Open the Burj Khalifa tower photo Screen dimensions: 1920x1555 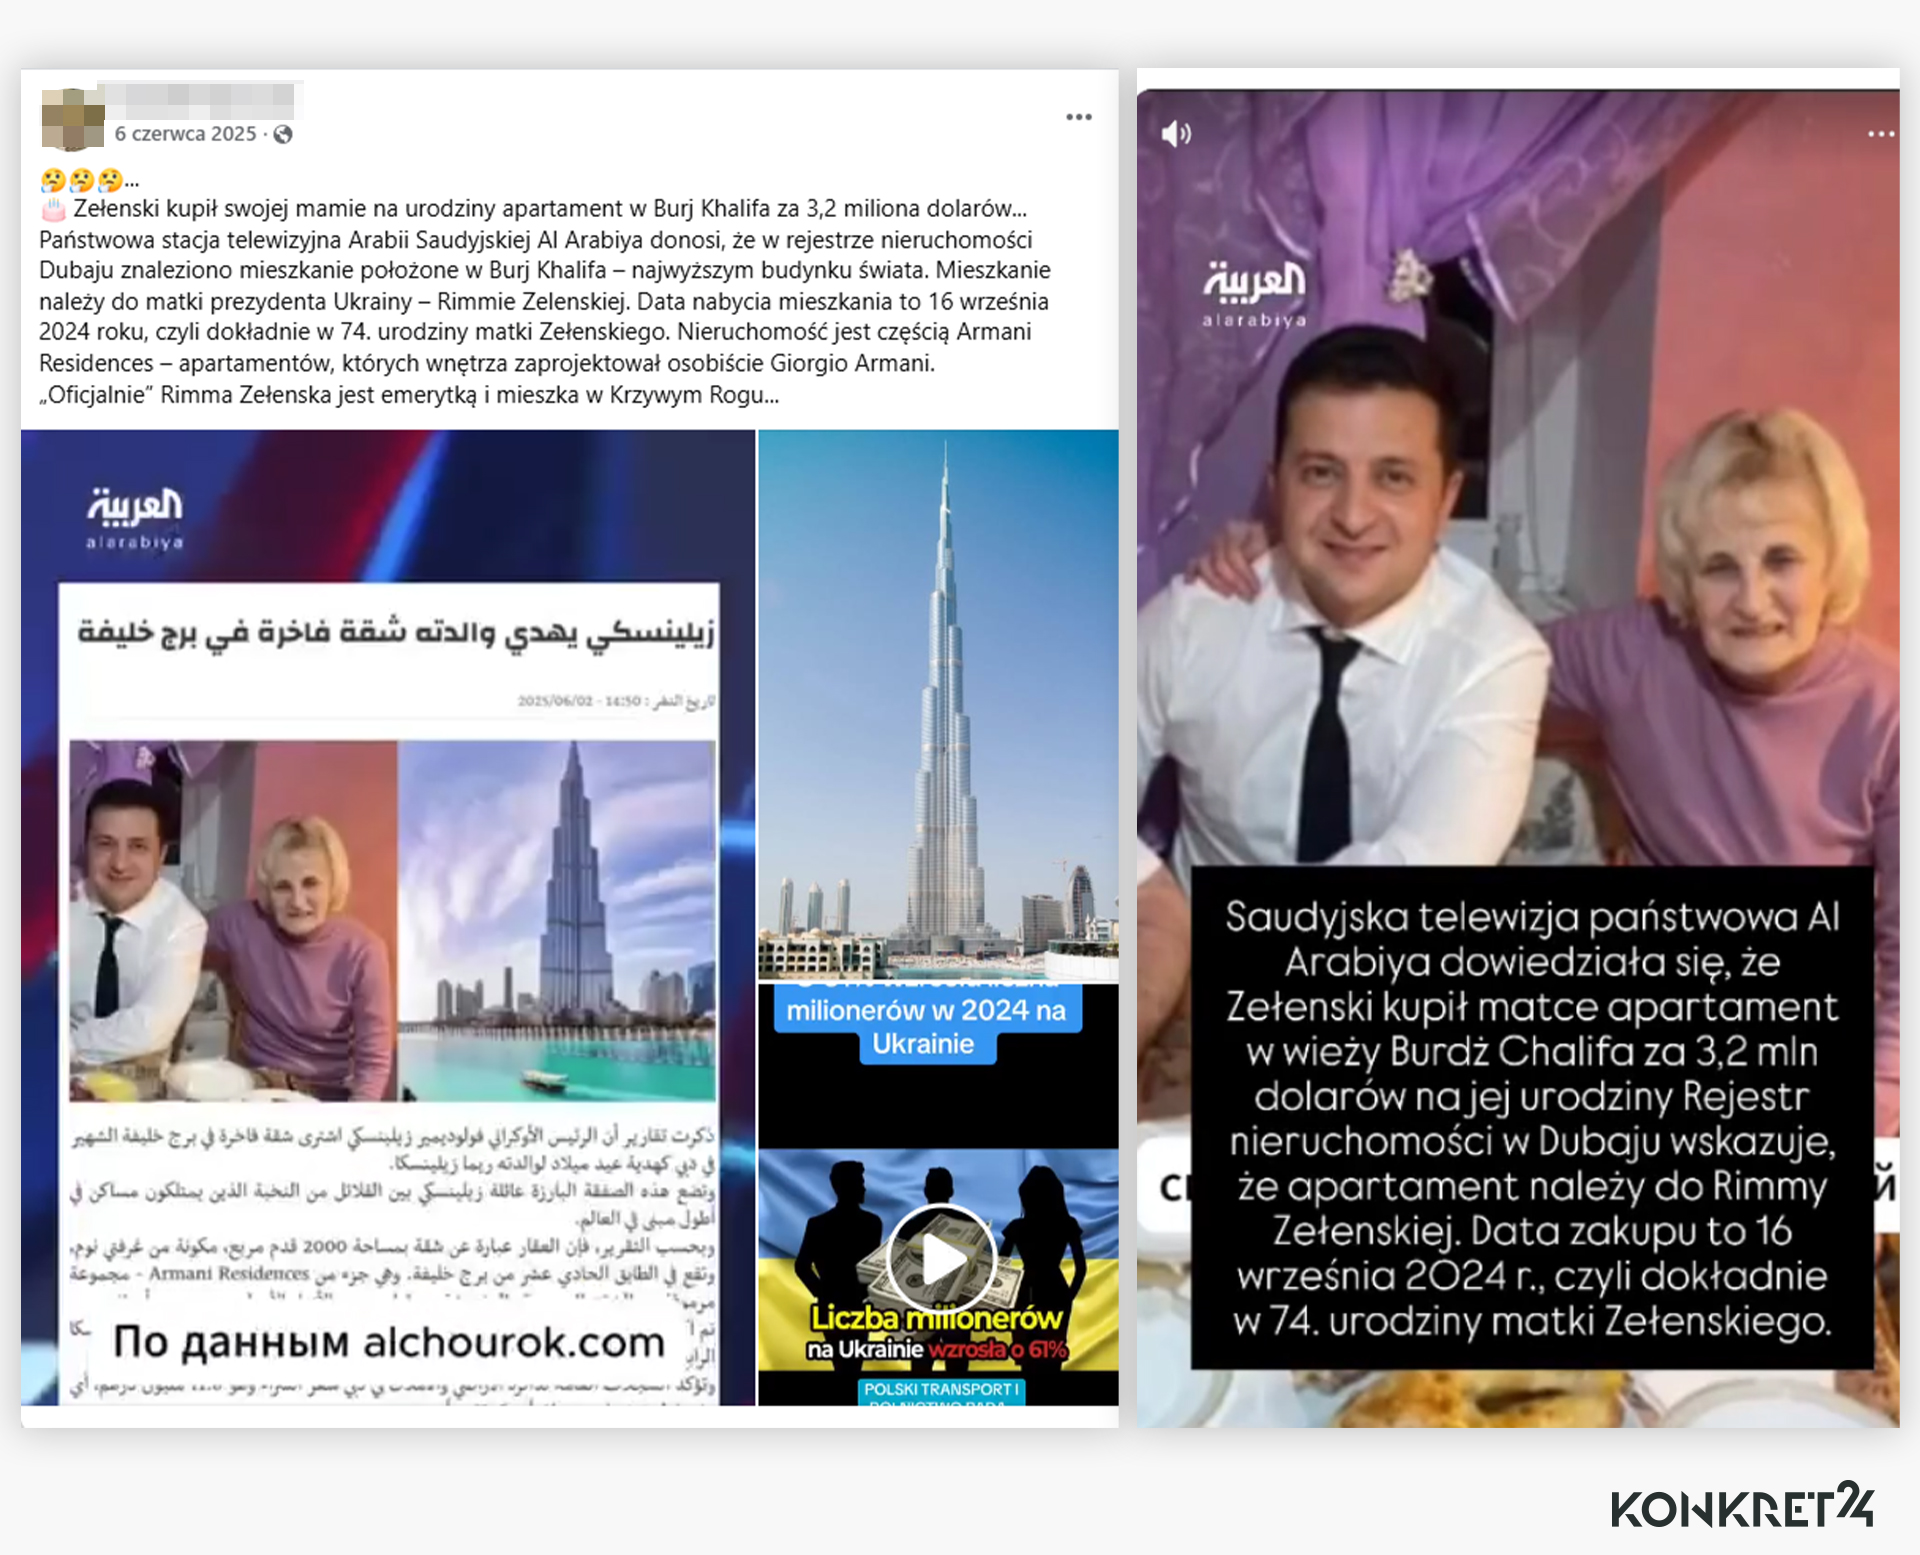[x=938, y=706]
